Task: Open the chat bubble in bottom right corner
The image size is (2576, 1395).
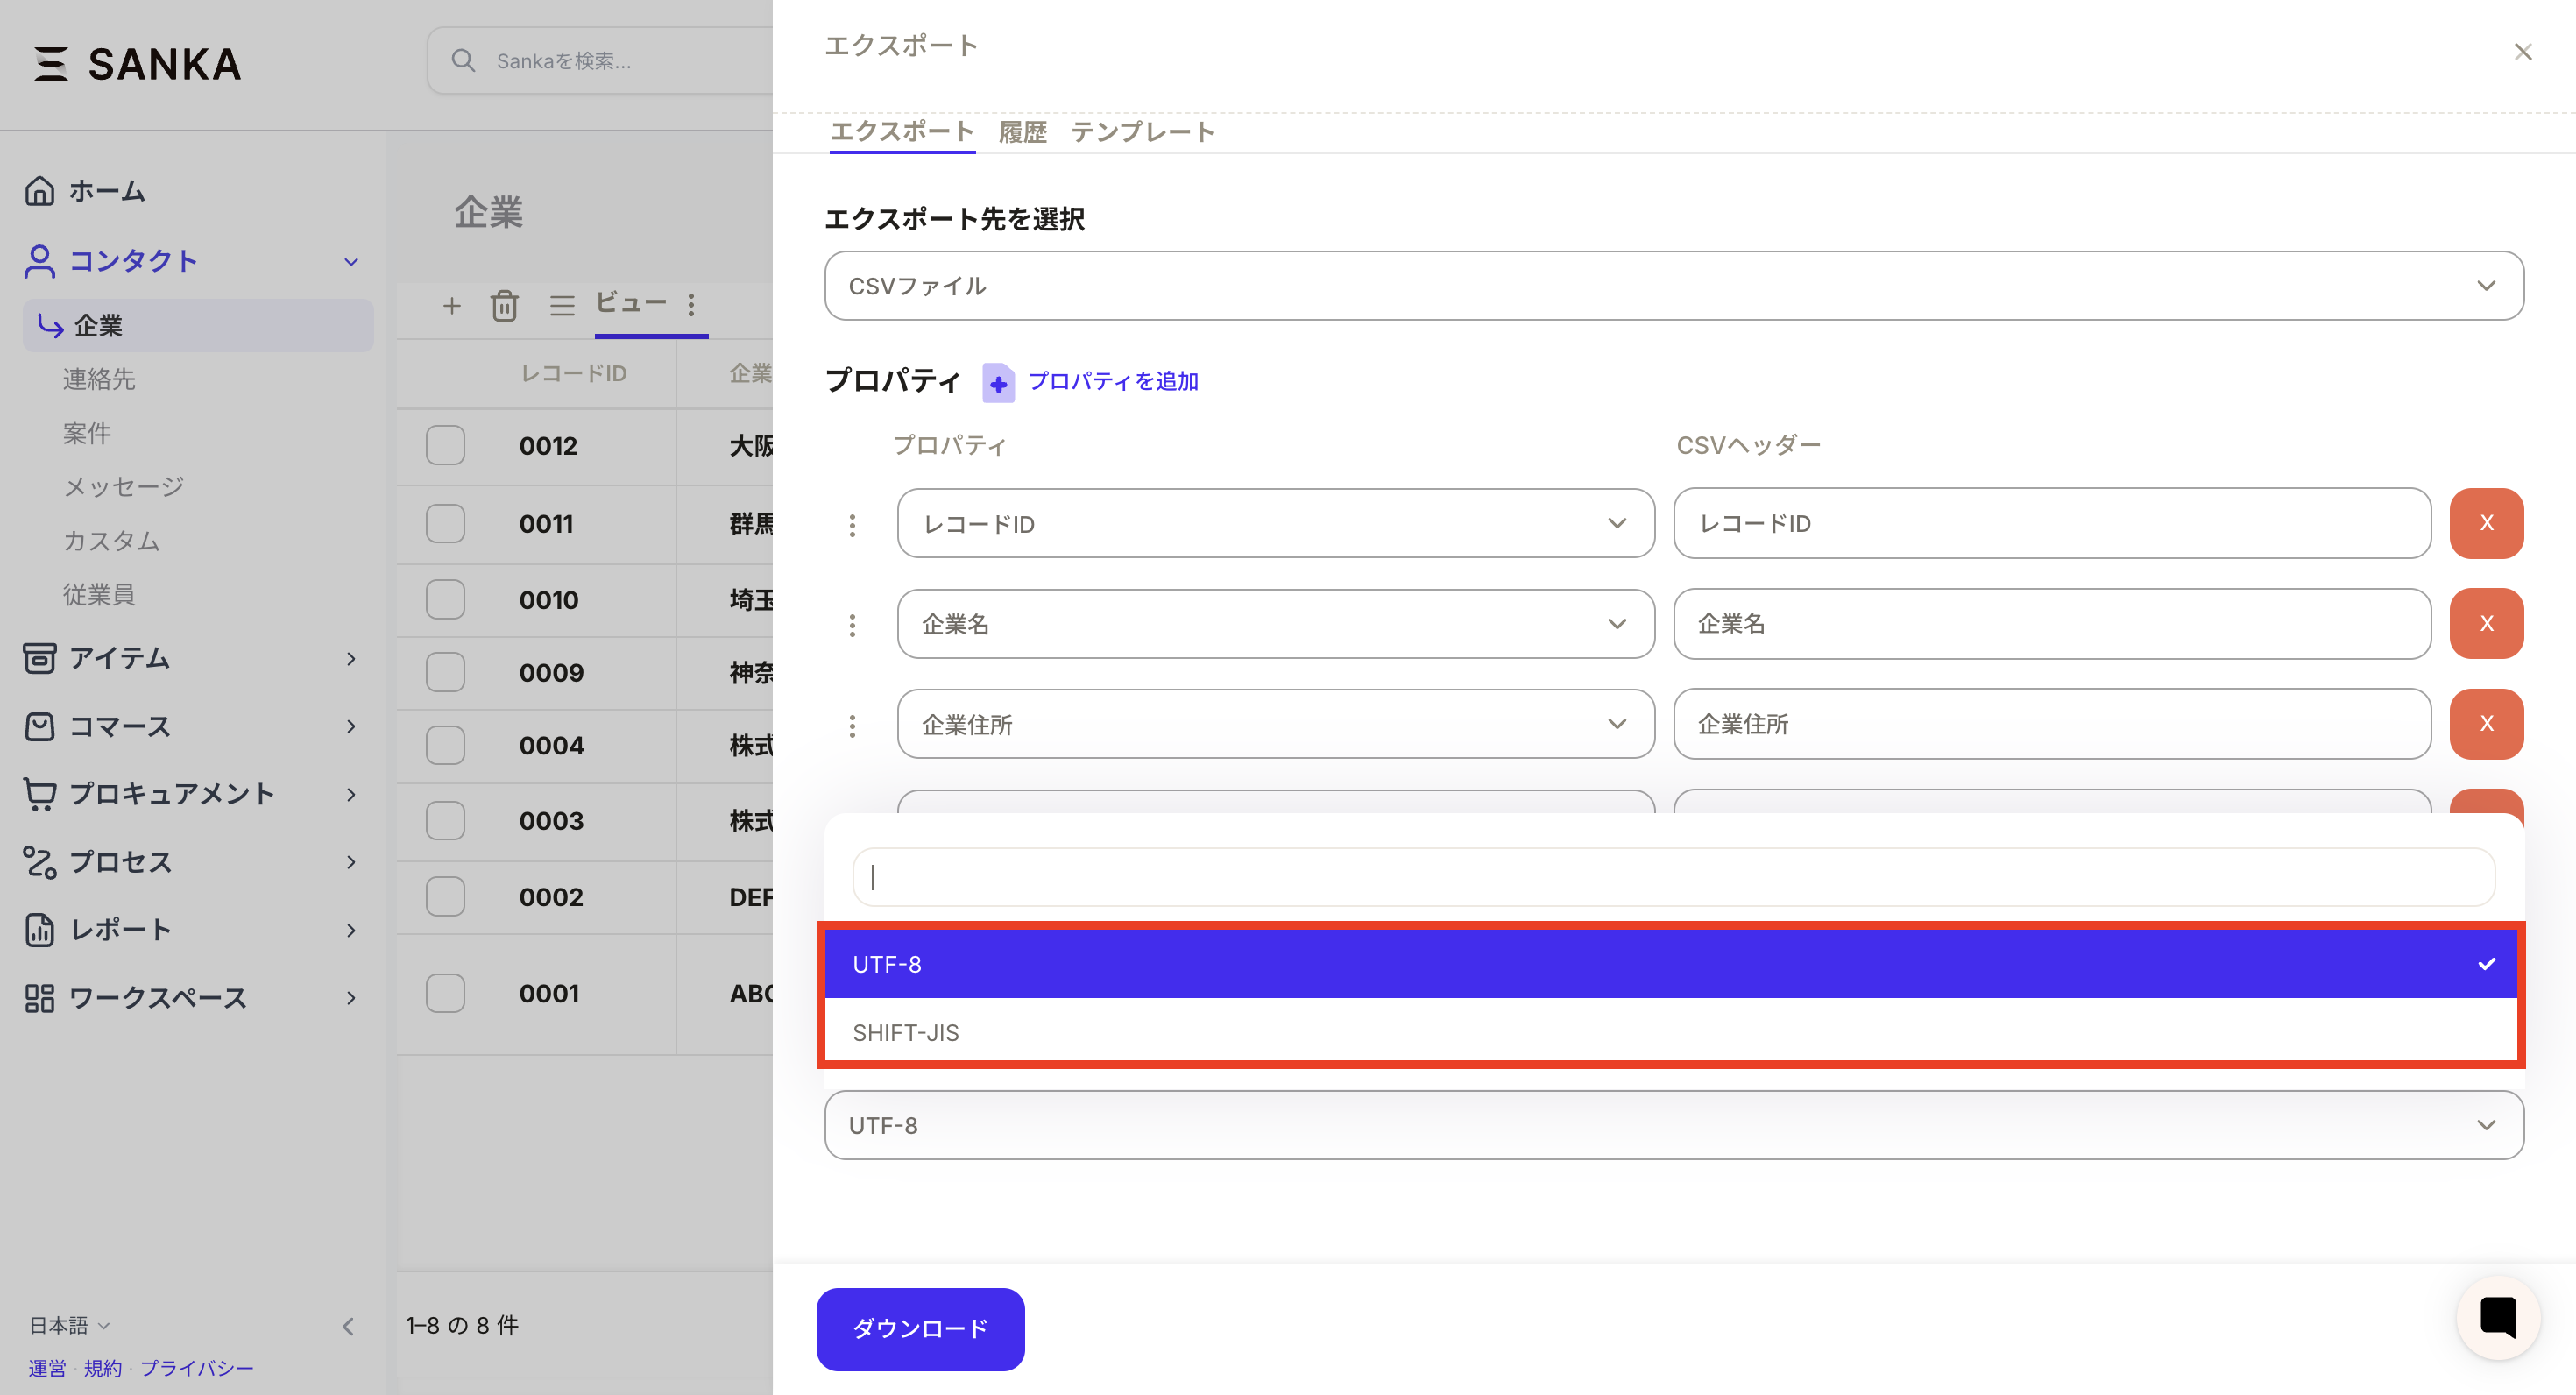Action: 2498,1317
